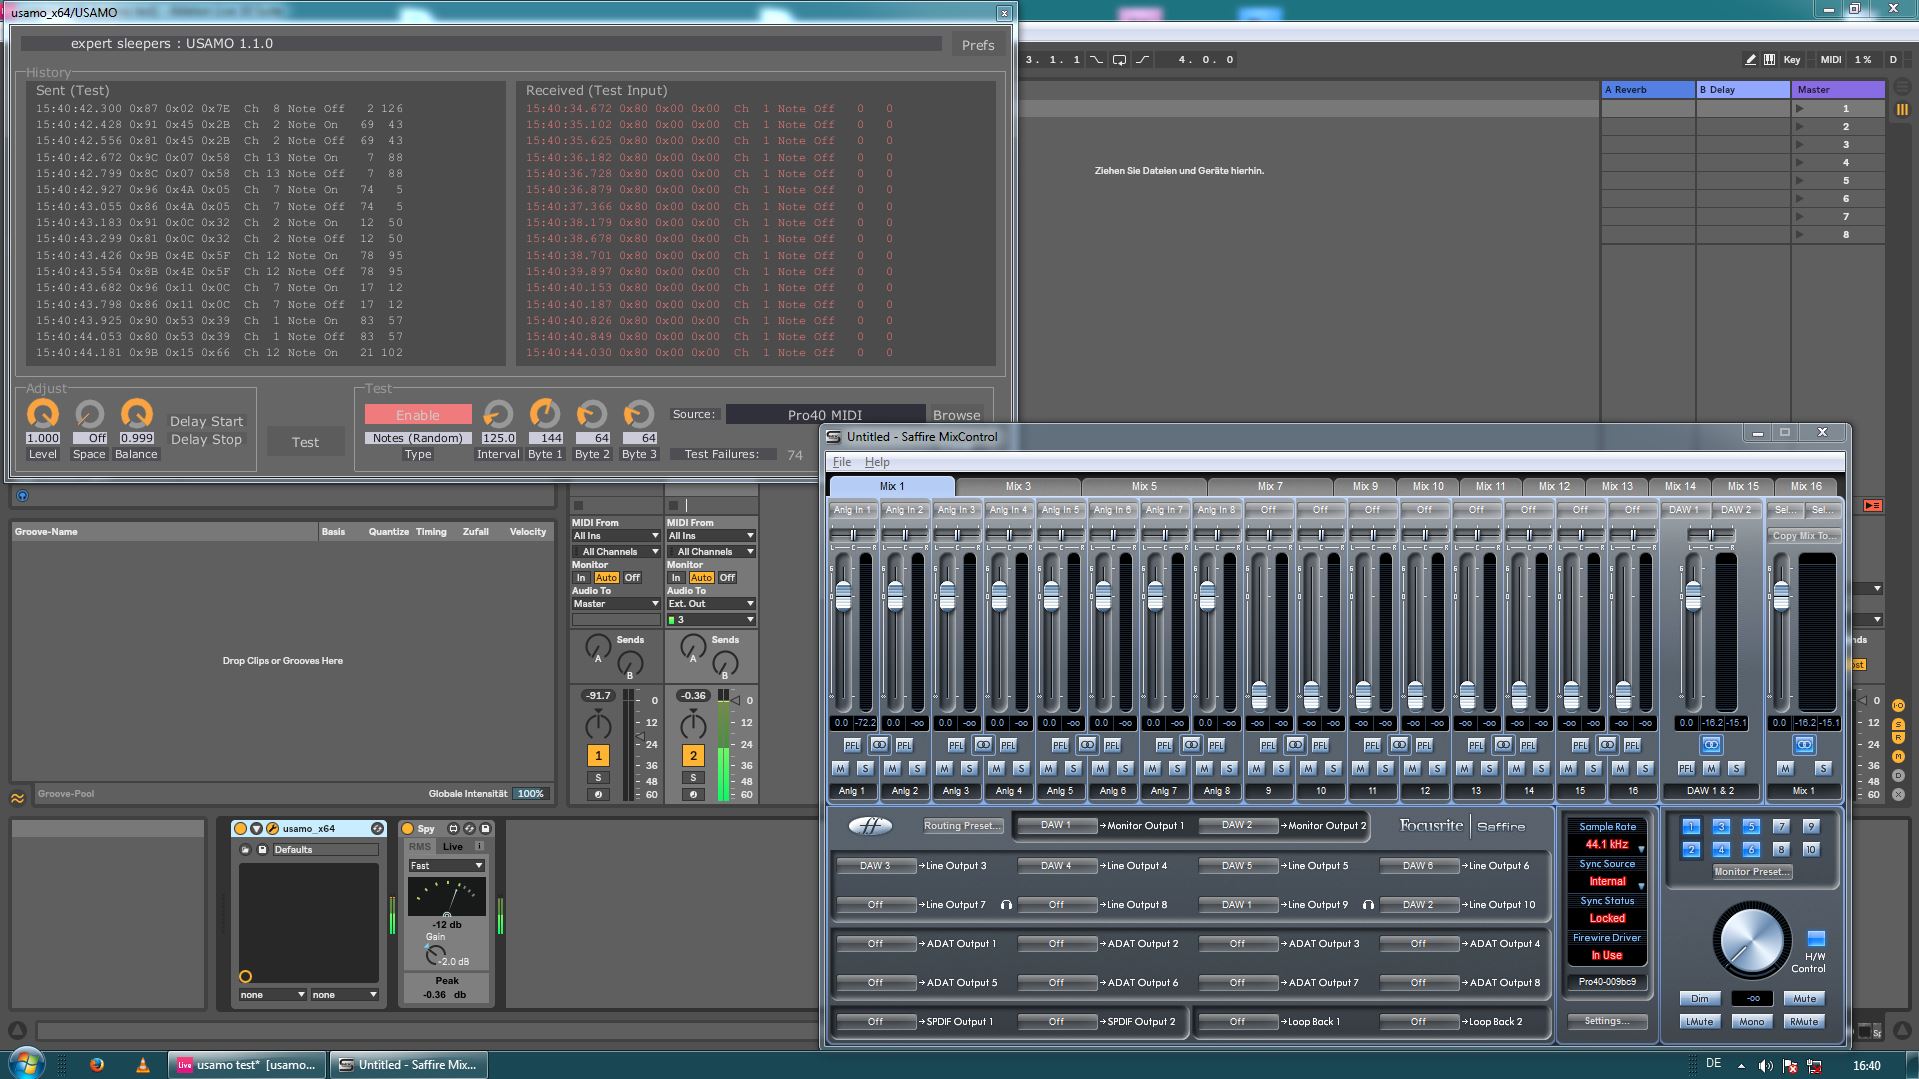Toggle monitor output button 7
The height and width of the screenshot is (1079, 1919).
click(1780, 827)
